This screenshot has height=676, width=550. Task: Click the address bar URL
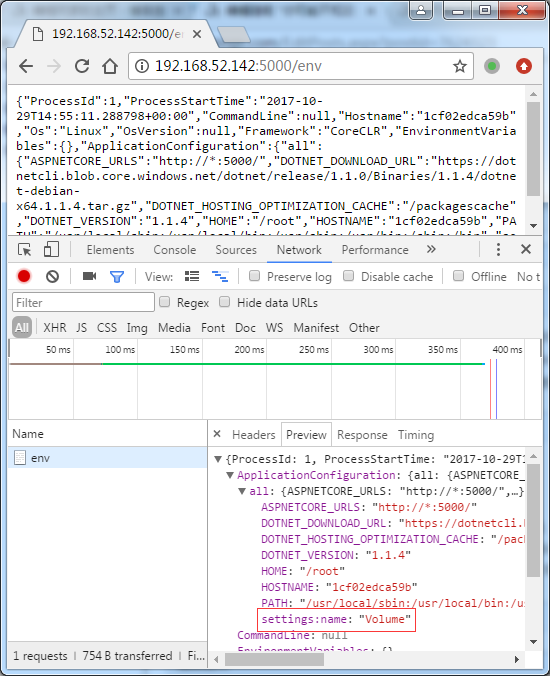click(x=238, y=66)
